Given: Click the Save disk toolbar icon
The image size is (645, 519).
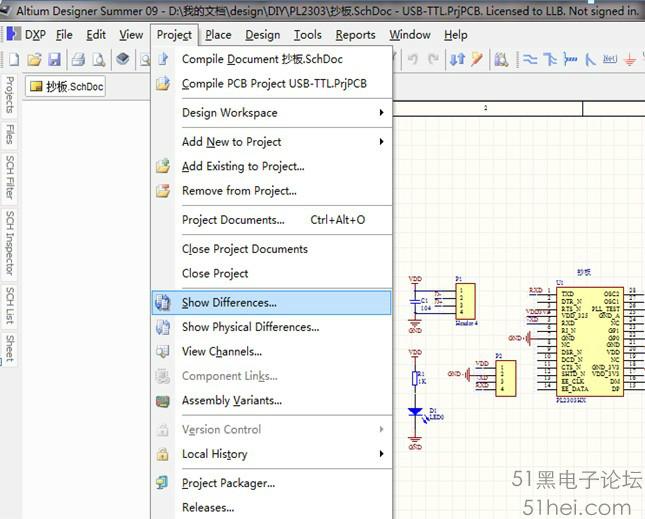Looking at the screenshot, I should click(x=54, y=60).
